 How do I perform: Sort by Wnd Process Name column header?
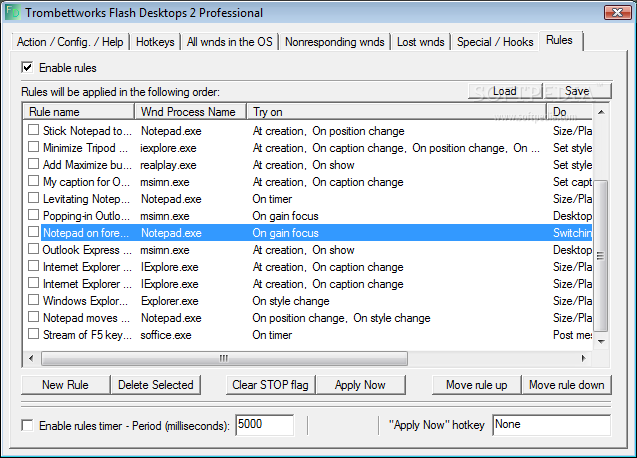click(191, 112)
